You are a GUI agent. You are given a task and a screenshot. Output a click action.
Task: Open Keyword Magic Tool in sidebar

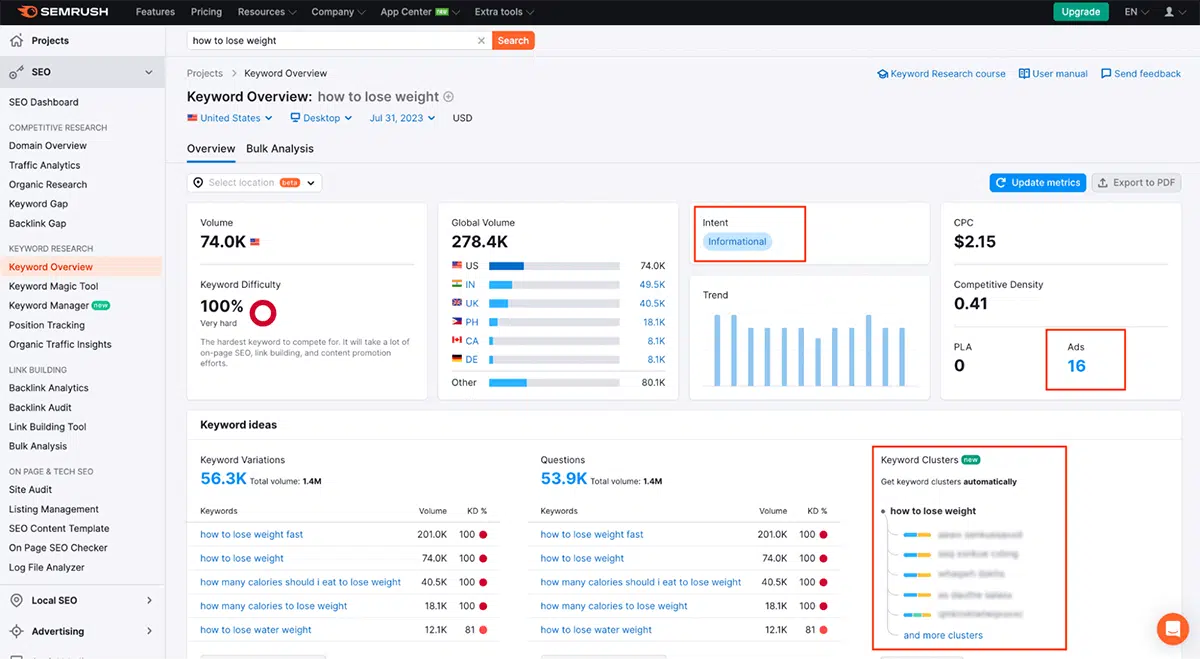(54, 286)
